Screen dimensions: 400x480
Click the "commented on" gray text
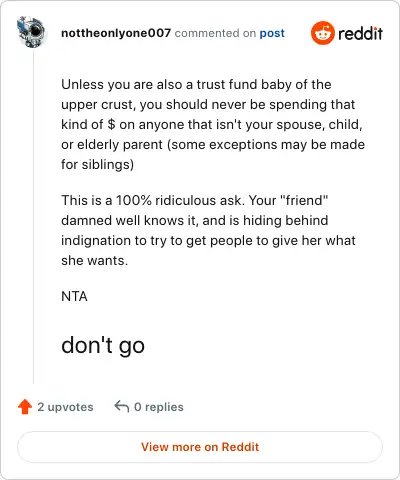(x=215, y=33)
